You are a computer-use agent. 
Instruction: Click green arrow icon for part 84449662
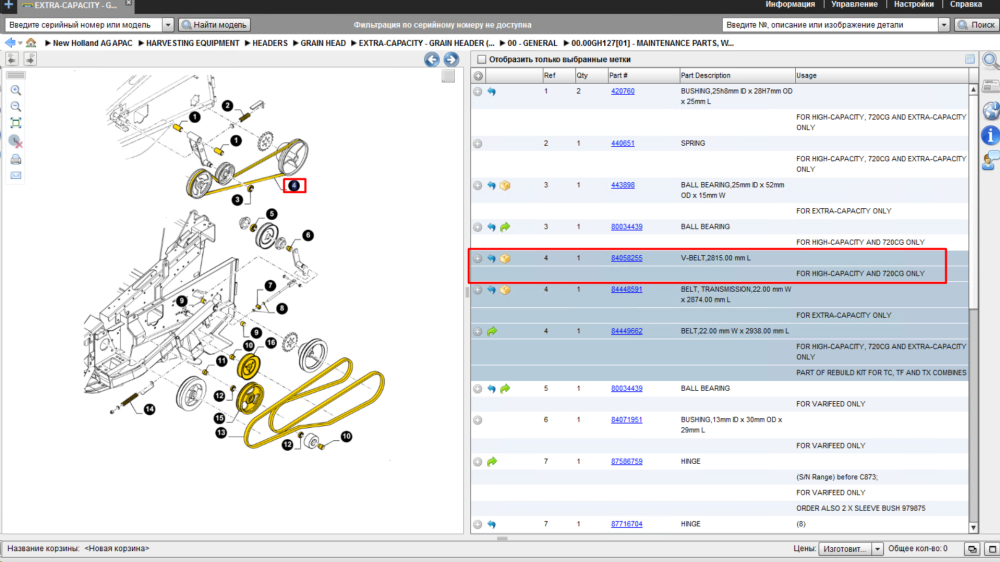tap(492, 332)
